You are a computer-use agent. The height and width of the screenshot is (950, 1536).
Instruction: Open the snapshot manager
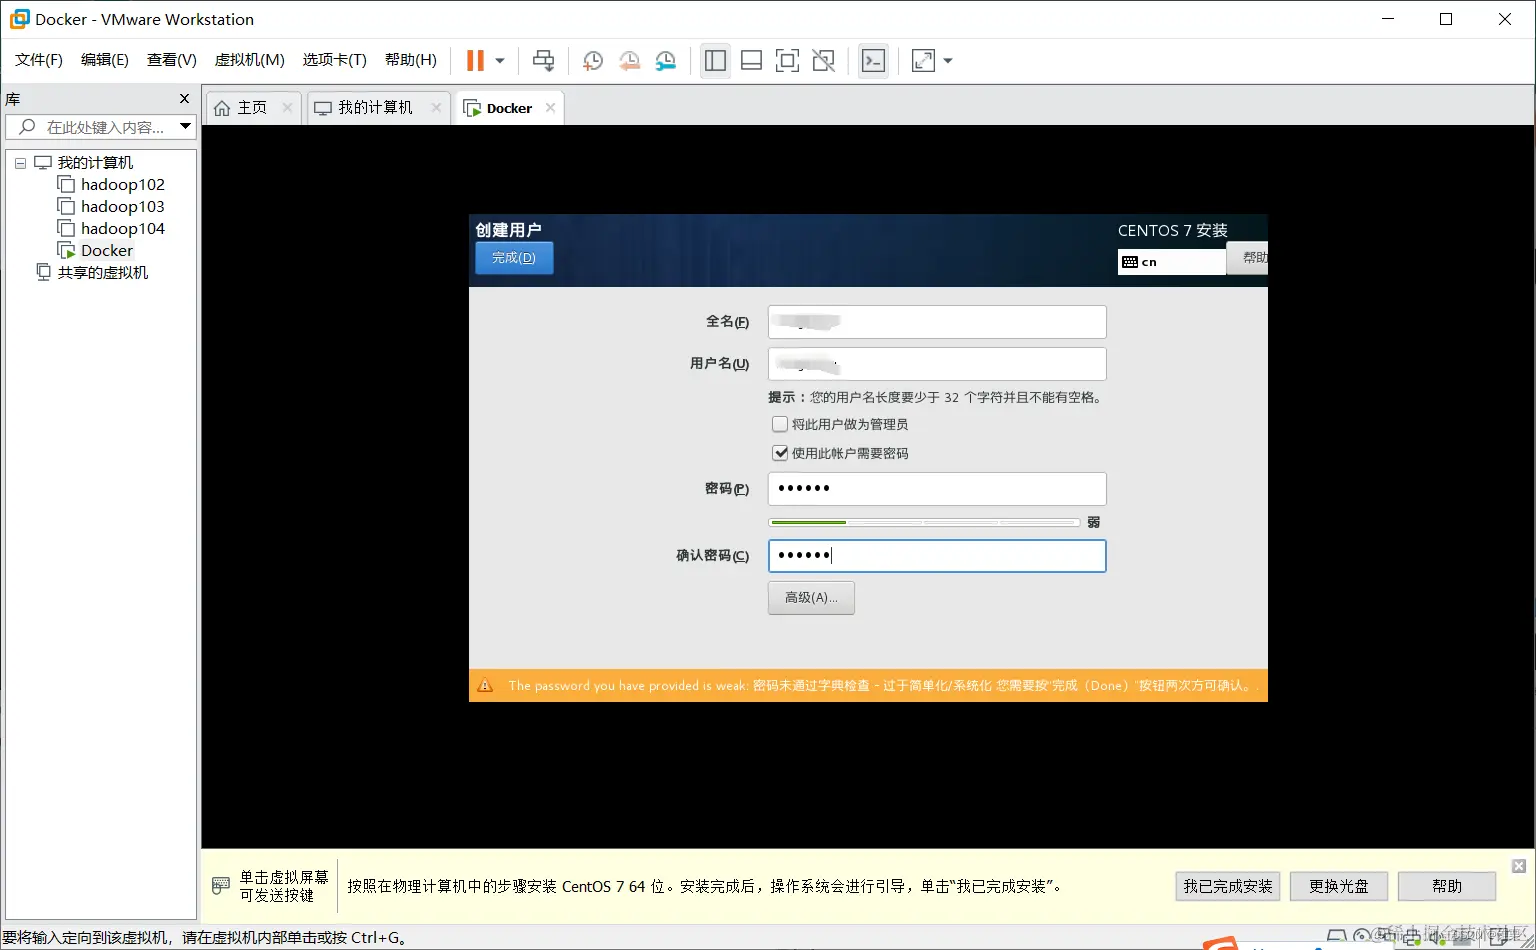point(665,61)
